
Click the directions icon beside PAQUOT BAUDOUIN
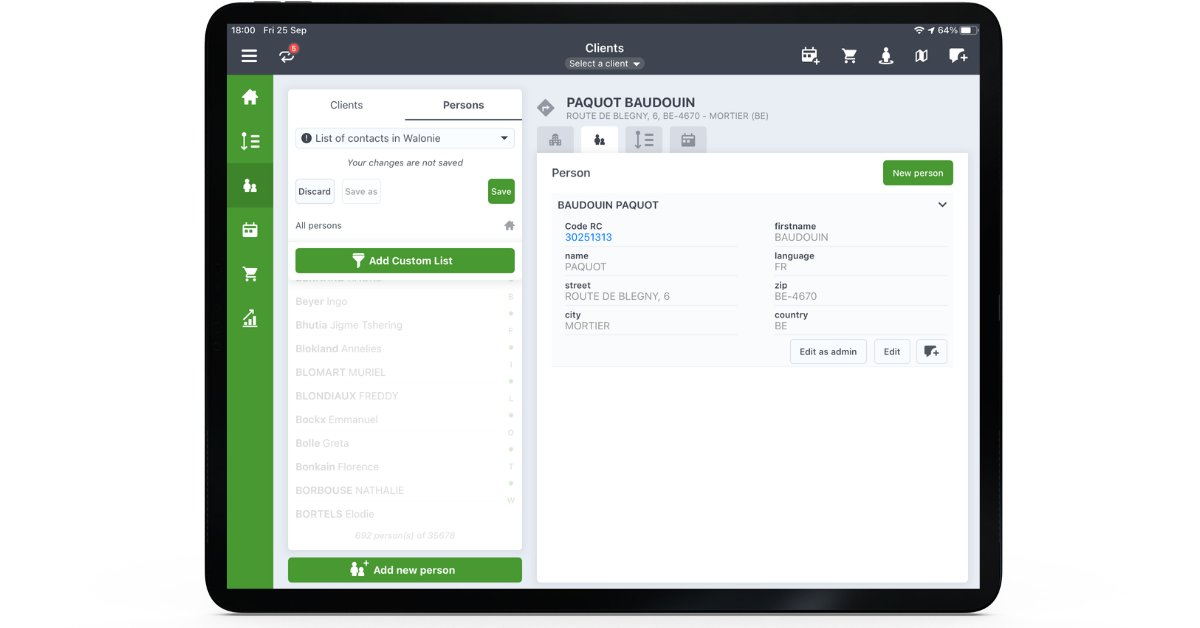coord(546,108)
